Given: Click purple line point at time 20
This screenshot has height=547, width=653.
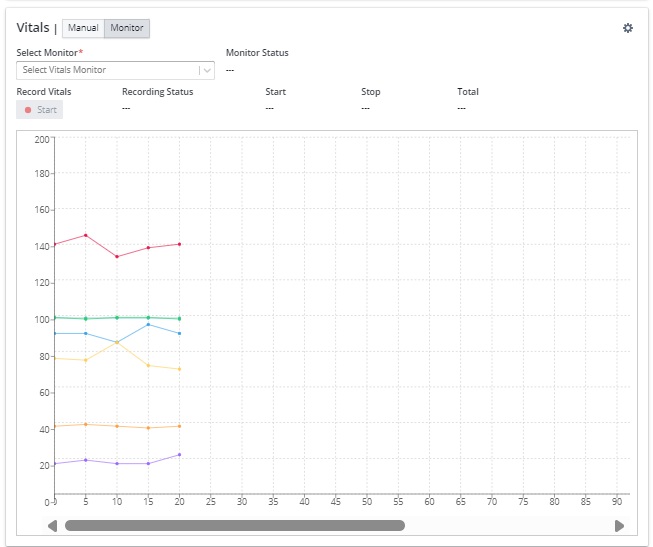Looking at the screenshot, I should 180,455.
